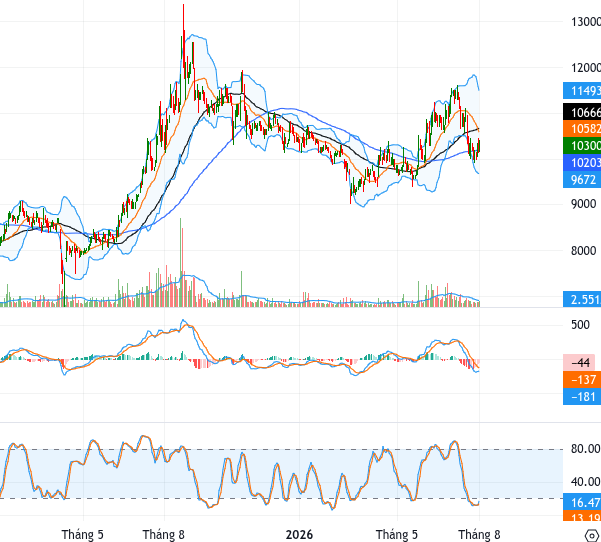601x542 pixels.
Task: Select the pink -44 histogram value label
Action: 579,362
